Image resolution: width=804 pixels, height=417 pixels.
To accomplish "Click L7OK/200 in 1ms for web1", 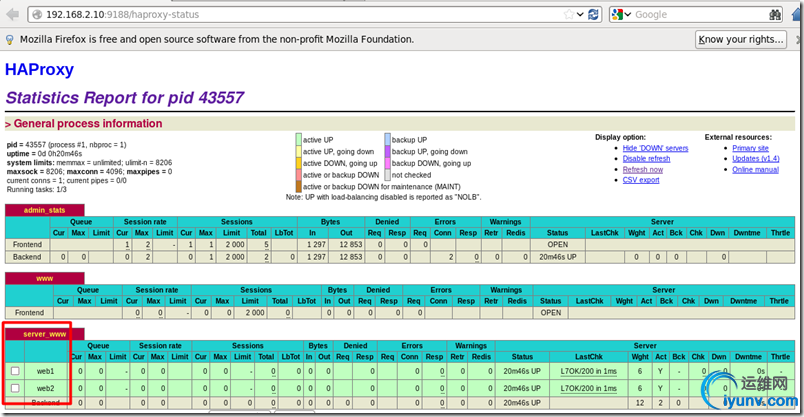I will (x=589, y=371).
